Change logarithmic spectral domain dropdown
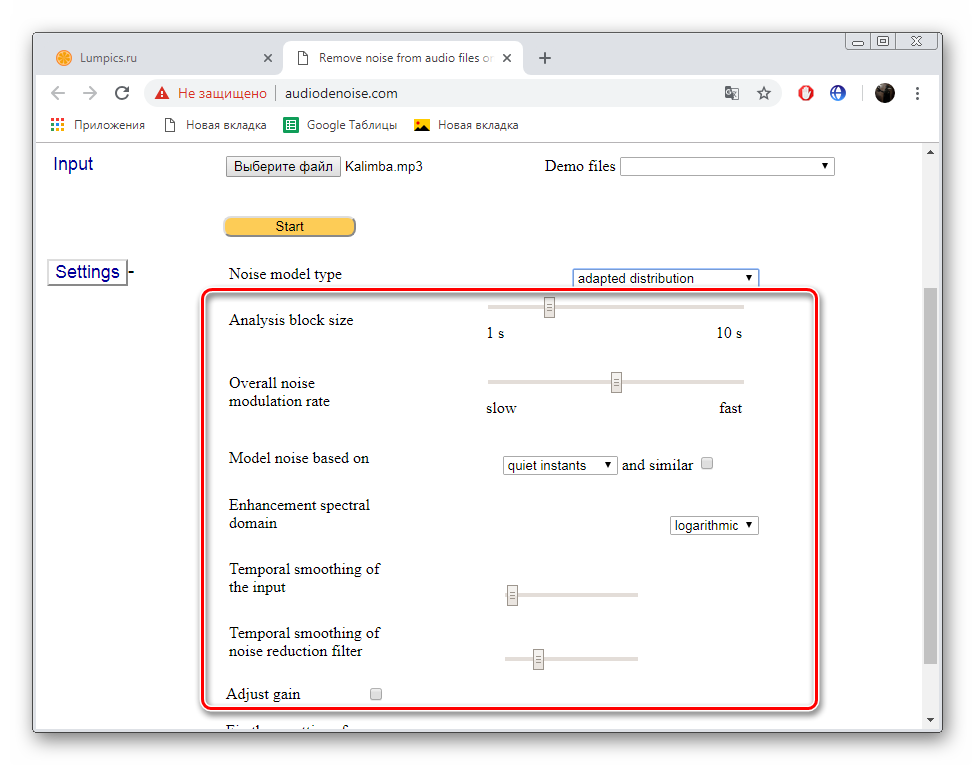The height and width of the screenshot is (765, 975). point(714,525)
